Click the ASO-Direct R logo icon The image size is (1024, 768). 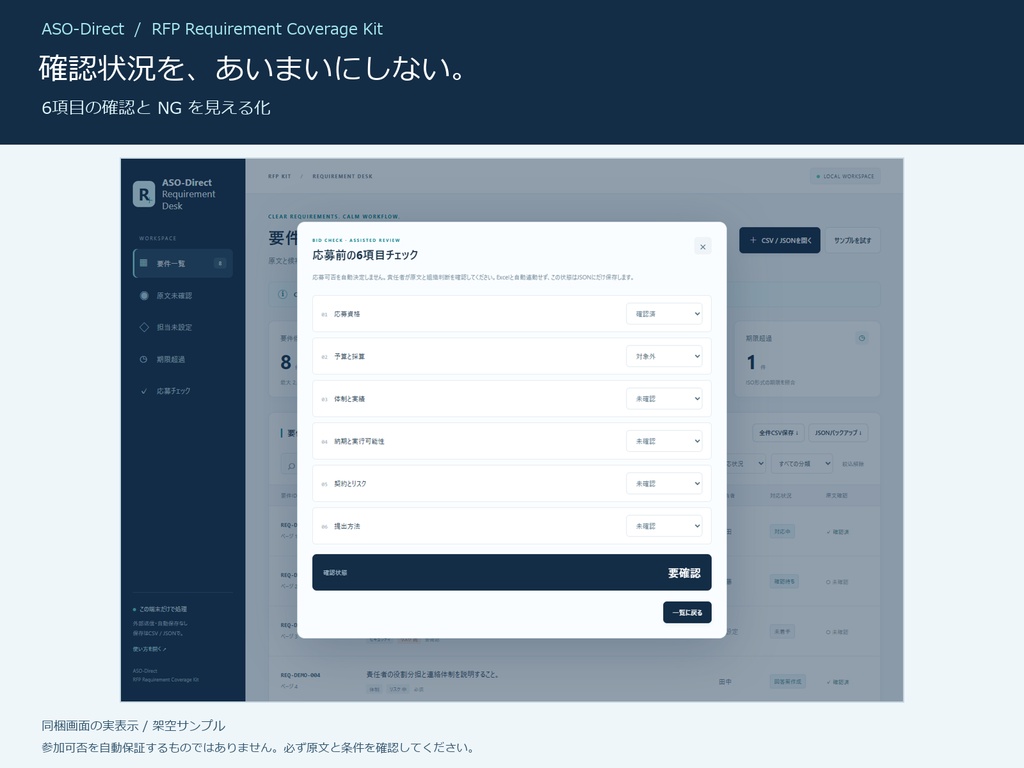coord(144,194)
